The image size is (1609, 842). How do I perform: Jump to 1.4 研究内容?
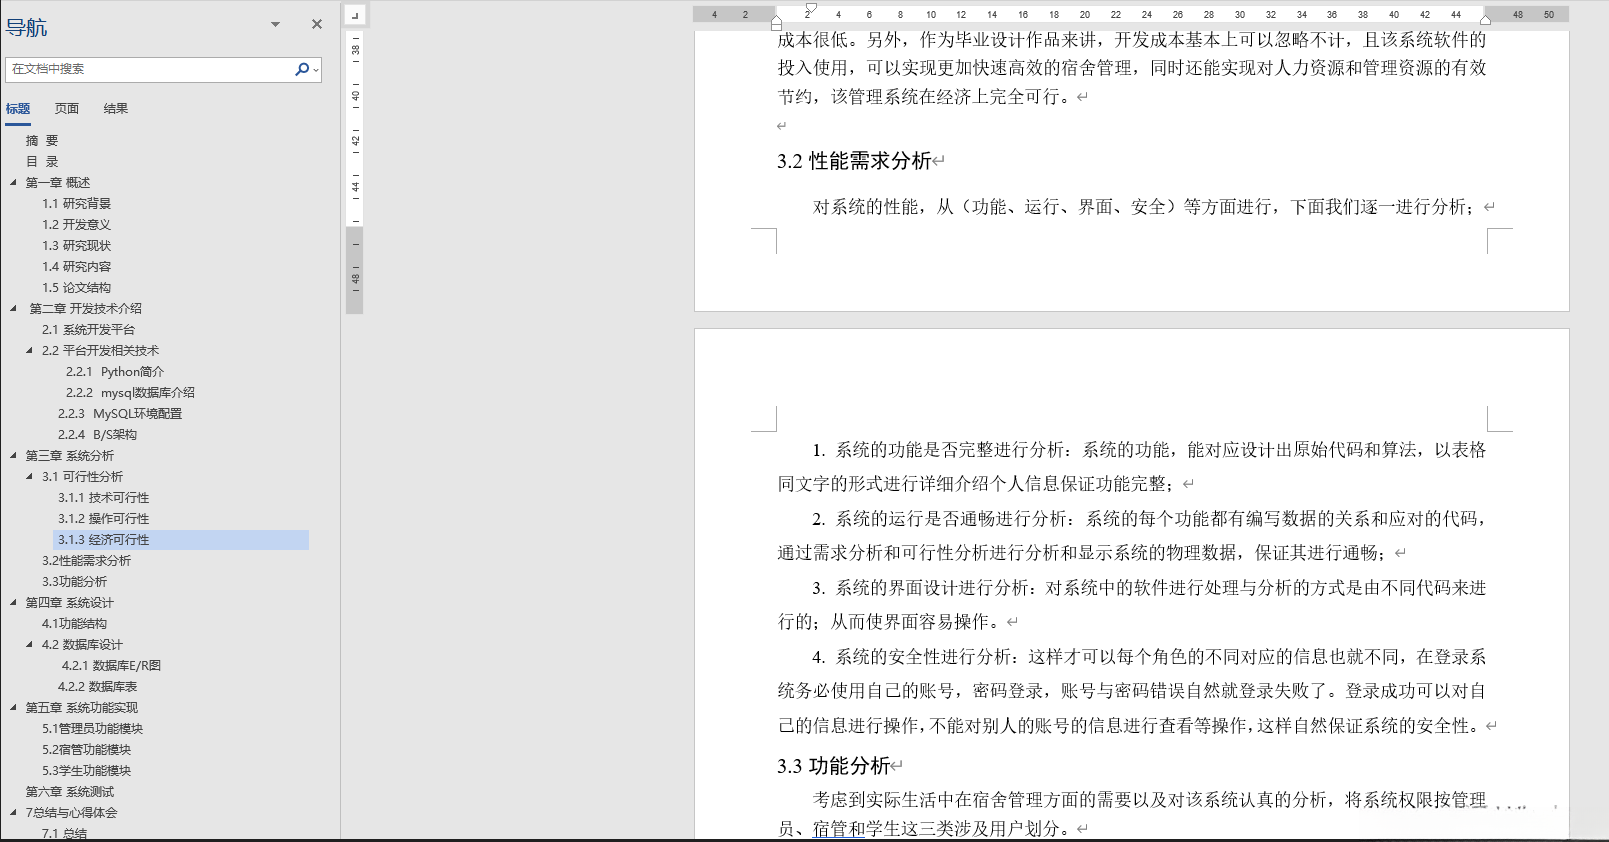click(x=76, y=267)
